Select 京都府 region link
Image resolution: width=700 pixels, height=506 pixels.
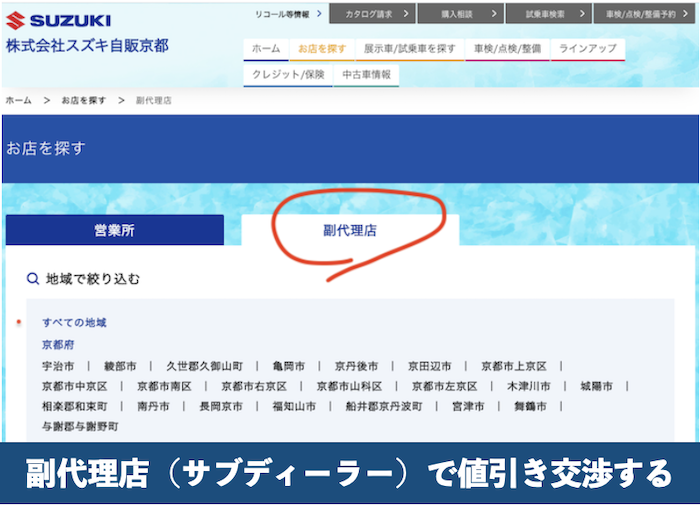(x=58, y=345)
